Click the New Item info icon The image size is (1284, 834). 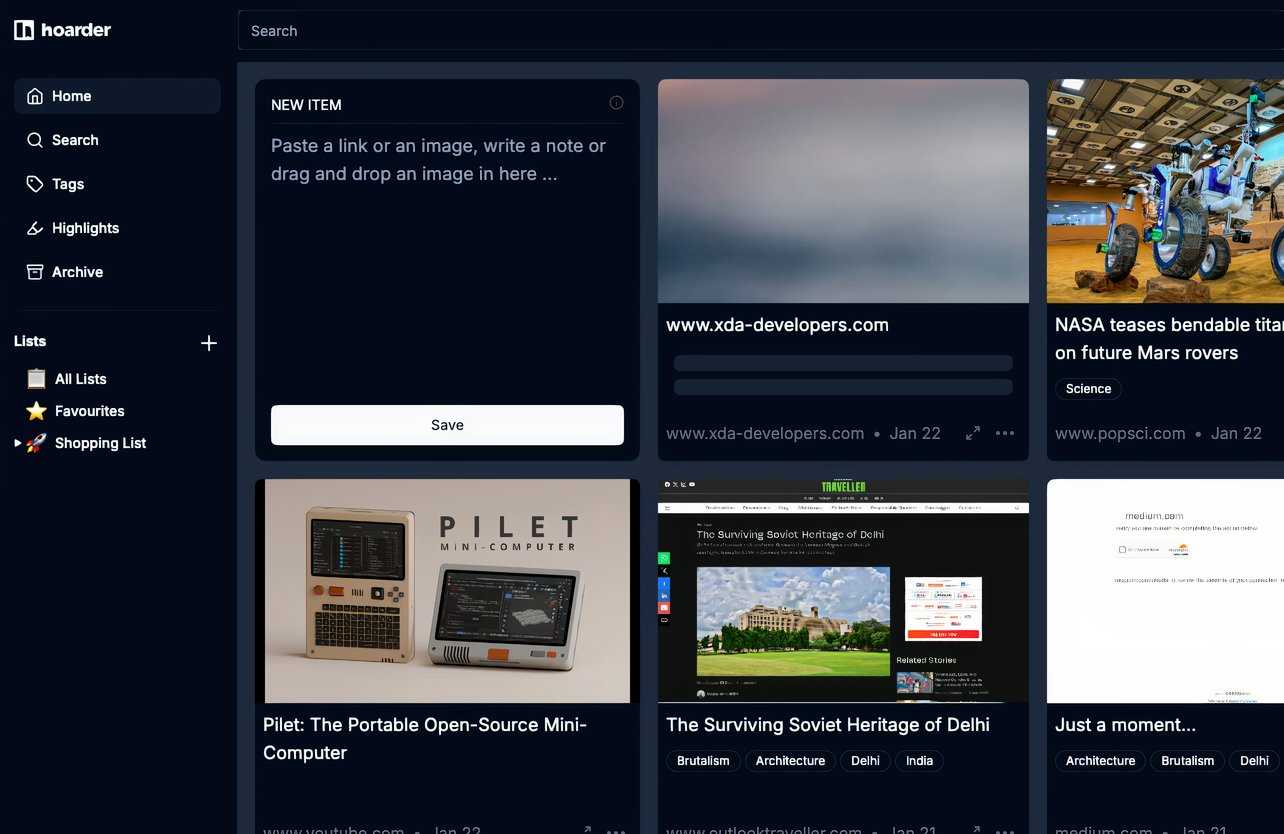coord(616,103)
